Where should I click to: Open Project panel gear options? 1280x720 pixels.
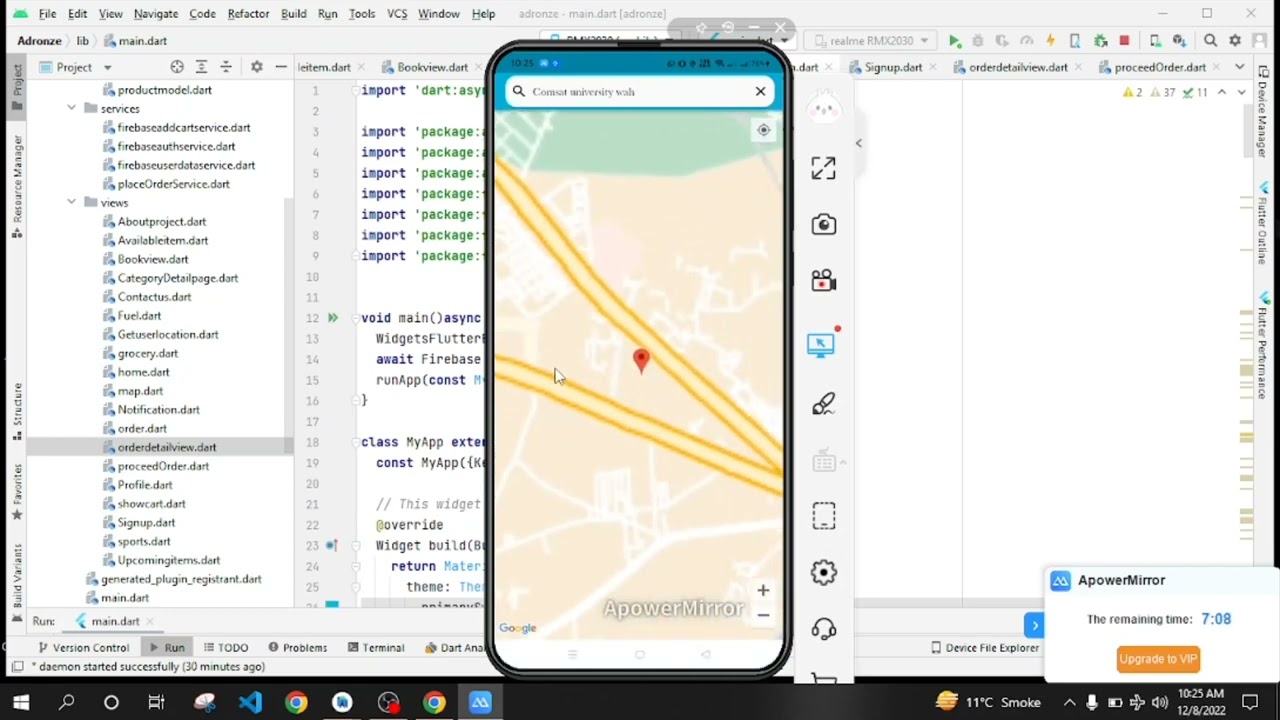[x=256, y=67]
